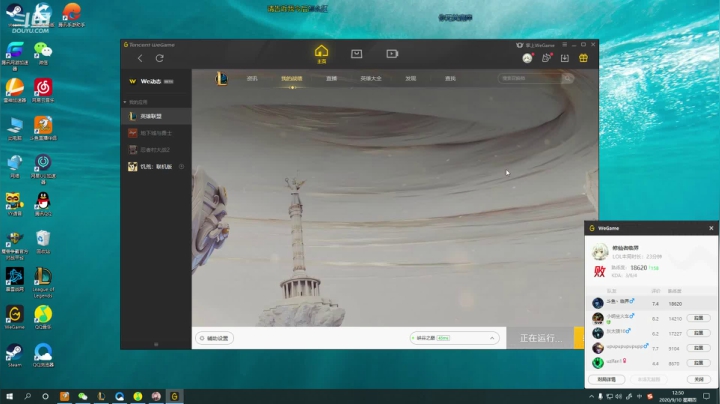Click the 掌上WeGame link in title bar
Image resolution: width=720 pixels, height=404 pixels.
pos(535,45)
